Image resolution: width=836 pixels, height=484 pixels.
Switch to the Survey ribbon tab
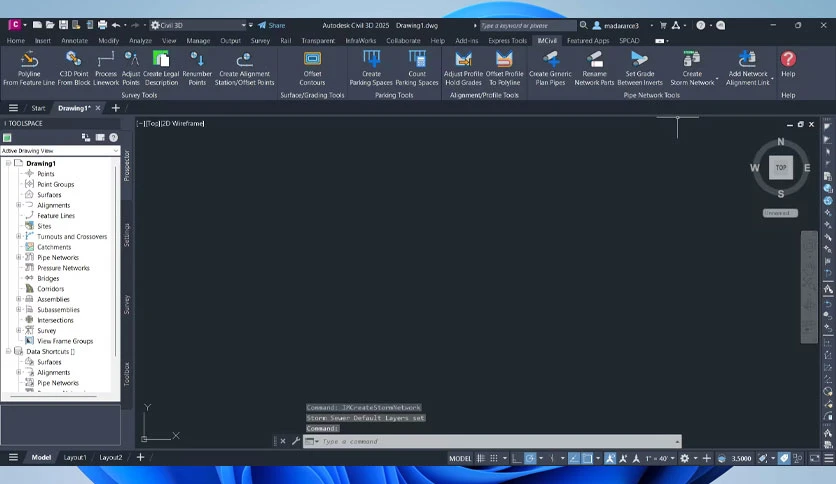[x=260, y=41]
